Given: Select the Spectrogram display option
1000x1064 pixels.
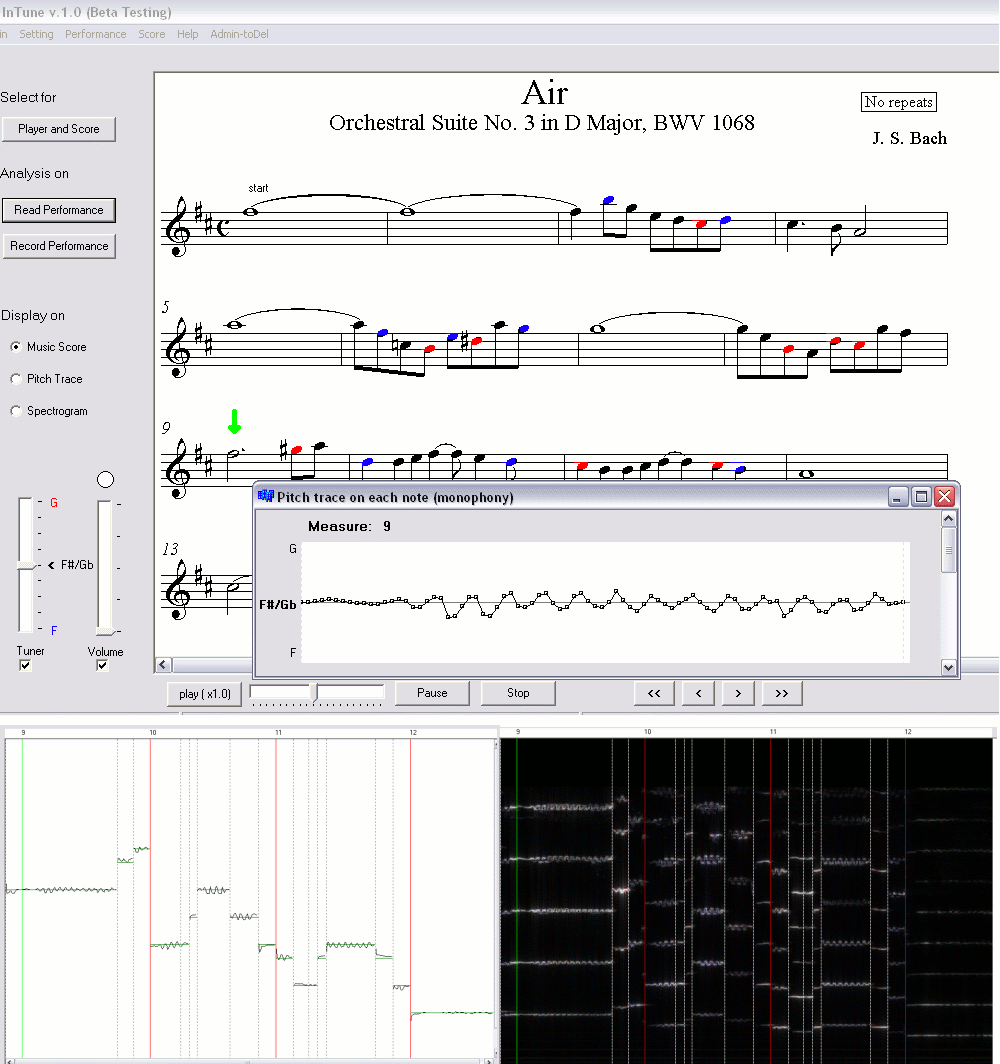Looking at the screenshot, I should pyautogui.click(x=16, y=411).
